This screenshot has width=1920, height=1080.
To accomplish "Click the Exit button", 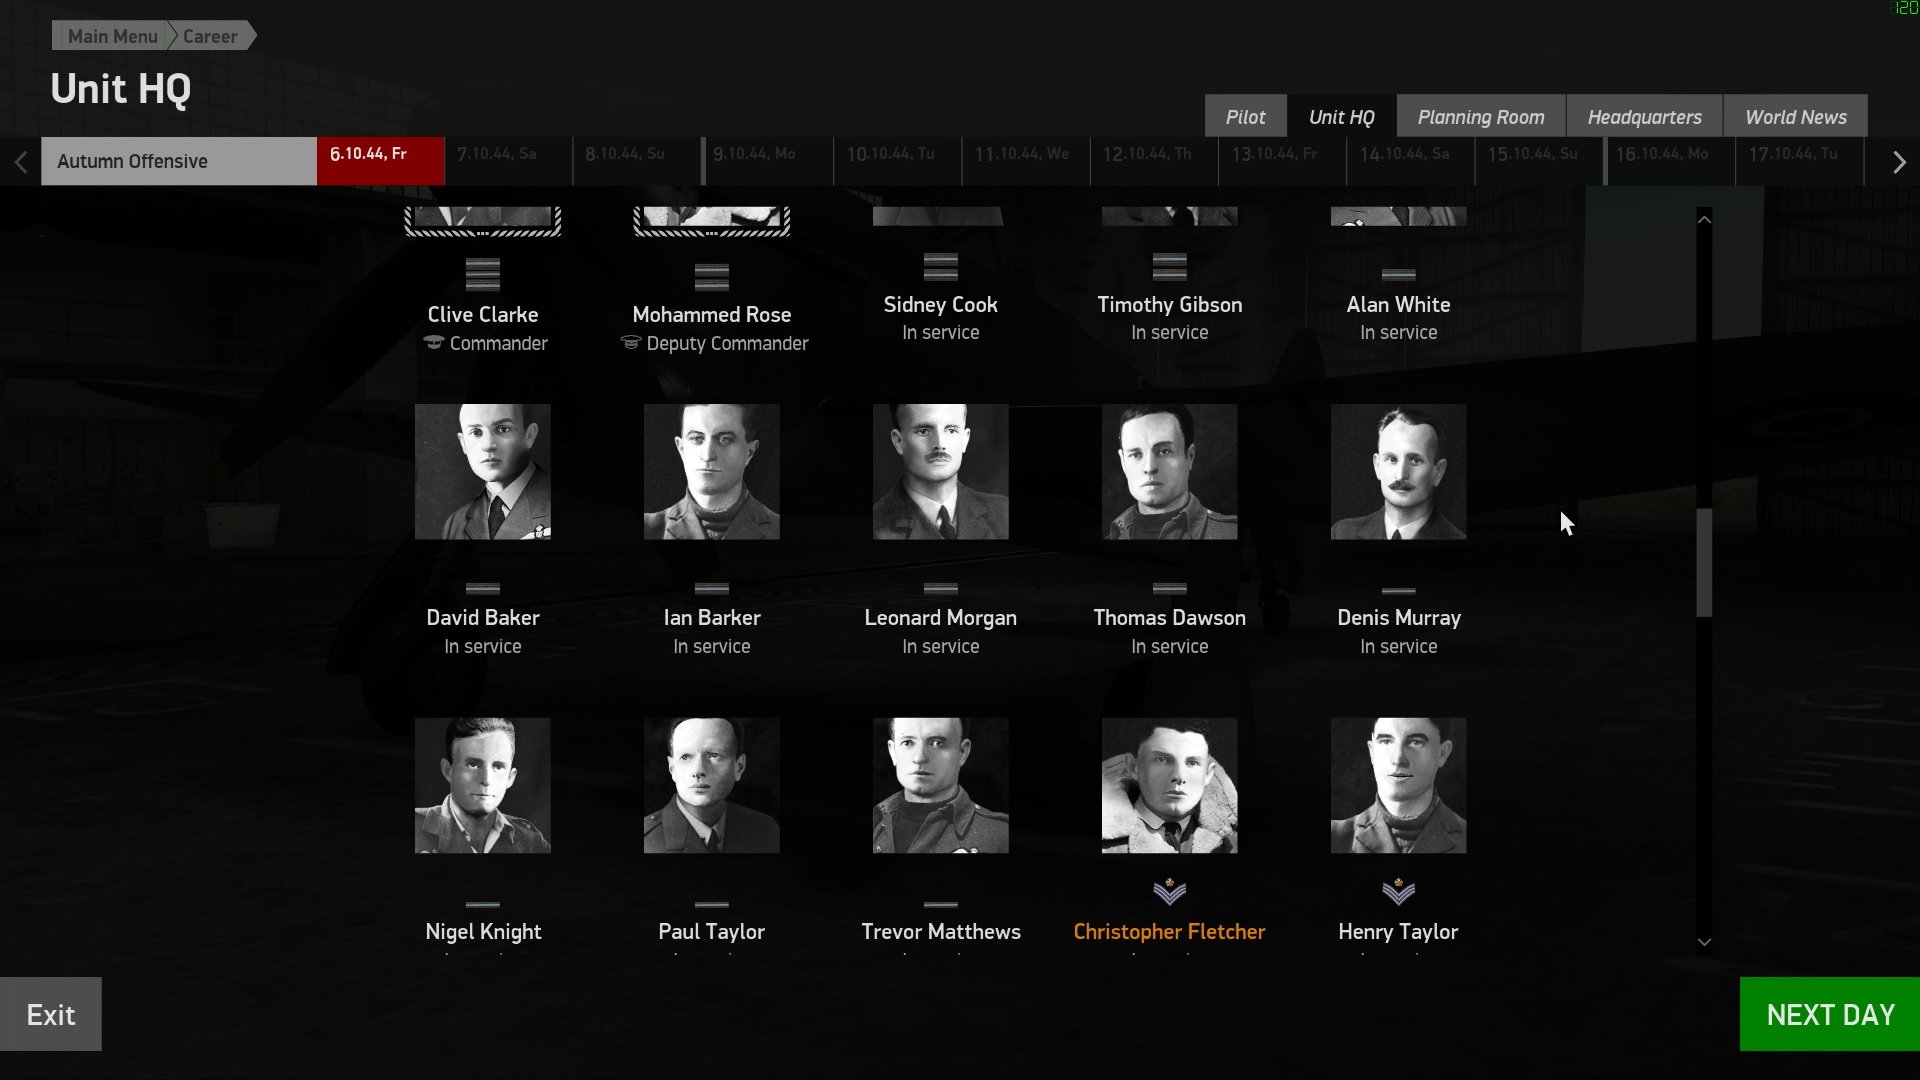I will pyautogui.click(x=51, y=1014).
